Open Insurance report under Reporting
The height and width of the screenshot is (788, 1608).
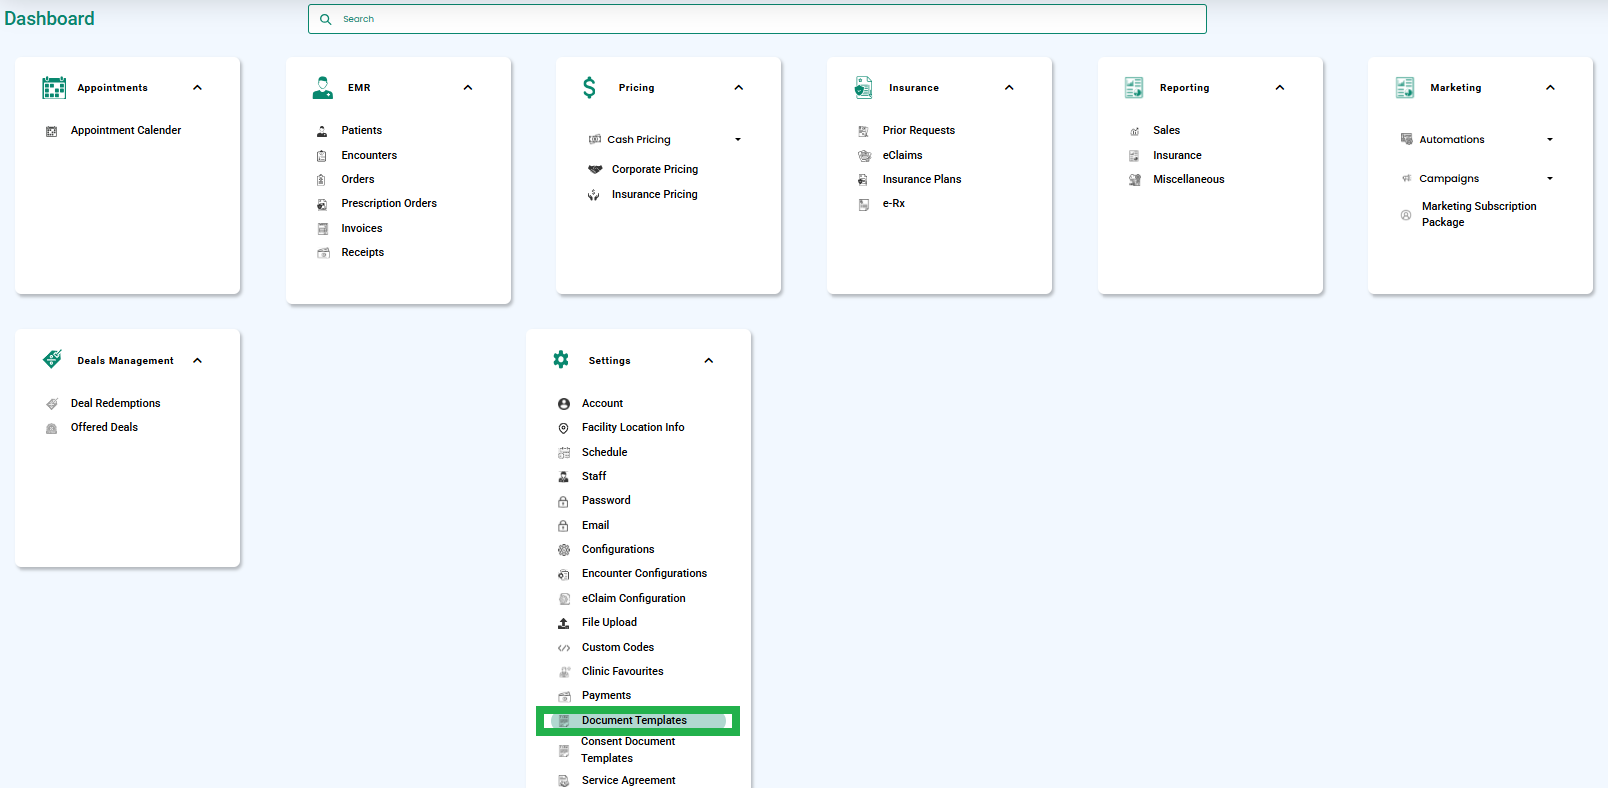point(1177,156)
